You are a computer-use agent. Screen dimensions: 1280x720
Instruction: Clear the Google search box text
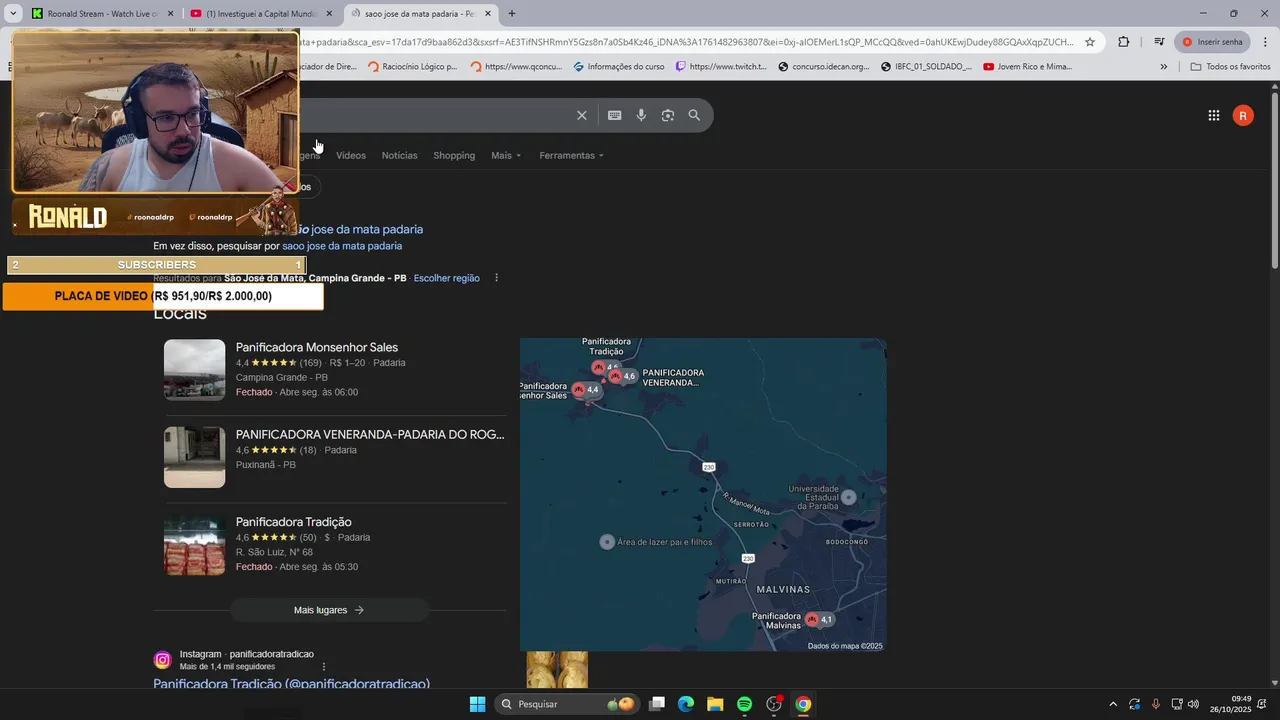(581, 115)
